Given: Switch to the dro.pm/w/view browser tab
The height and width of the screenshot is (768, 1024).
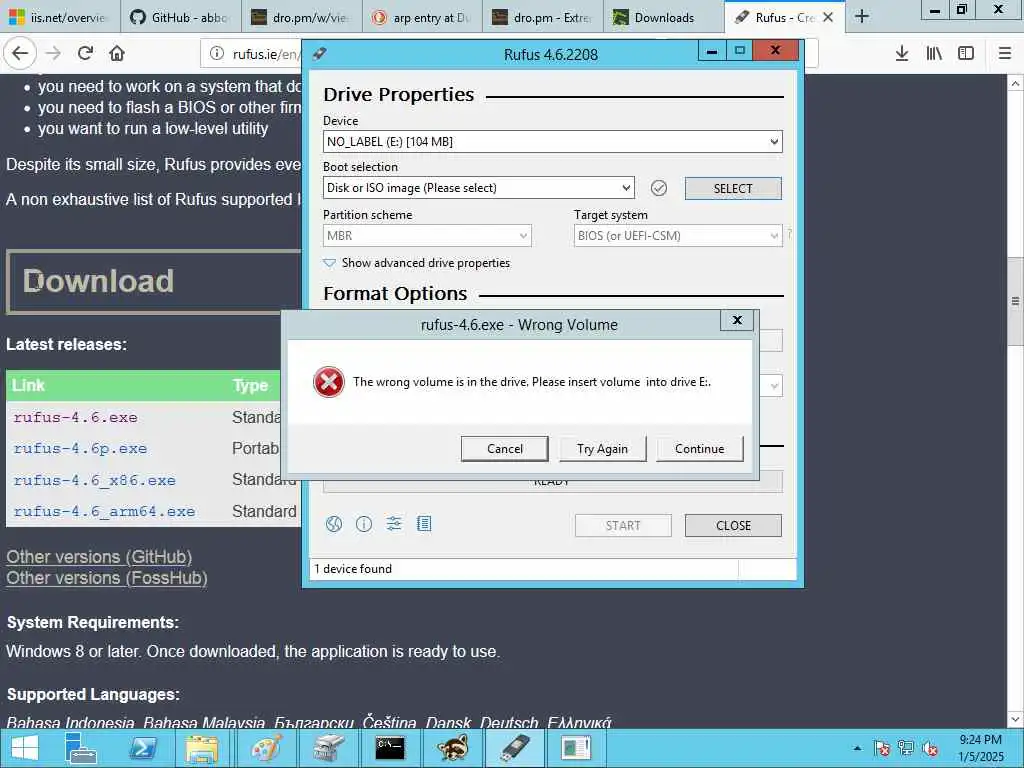Looking at the screenshot, I should (x=302, y=18).
